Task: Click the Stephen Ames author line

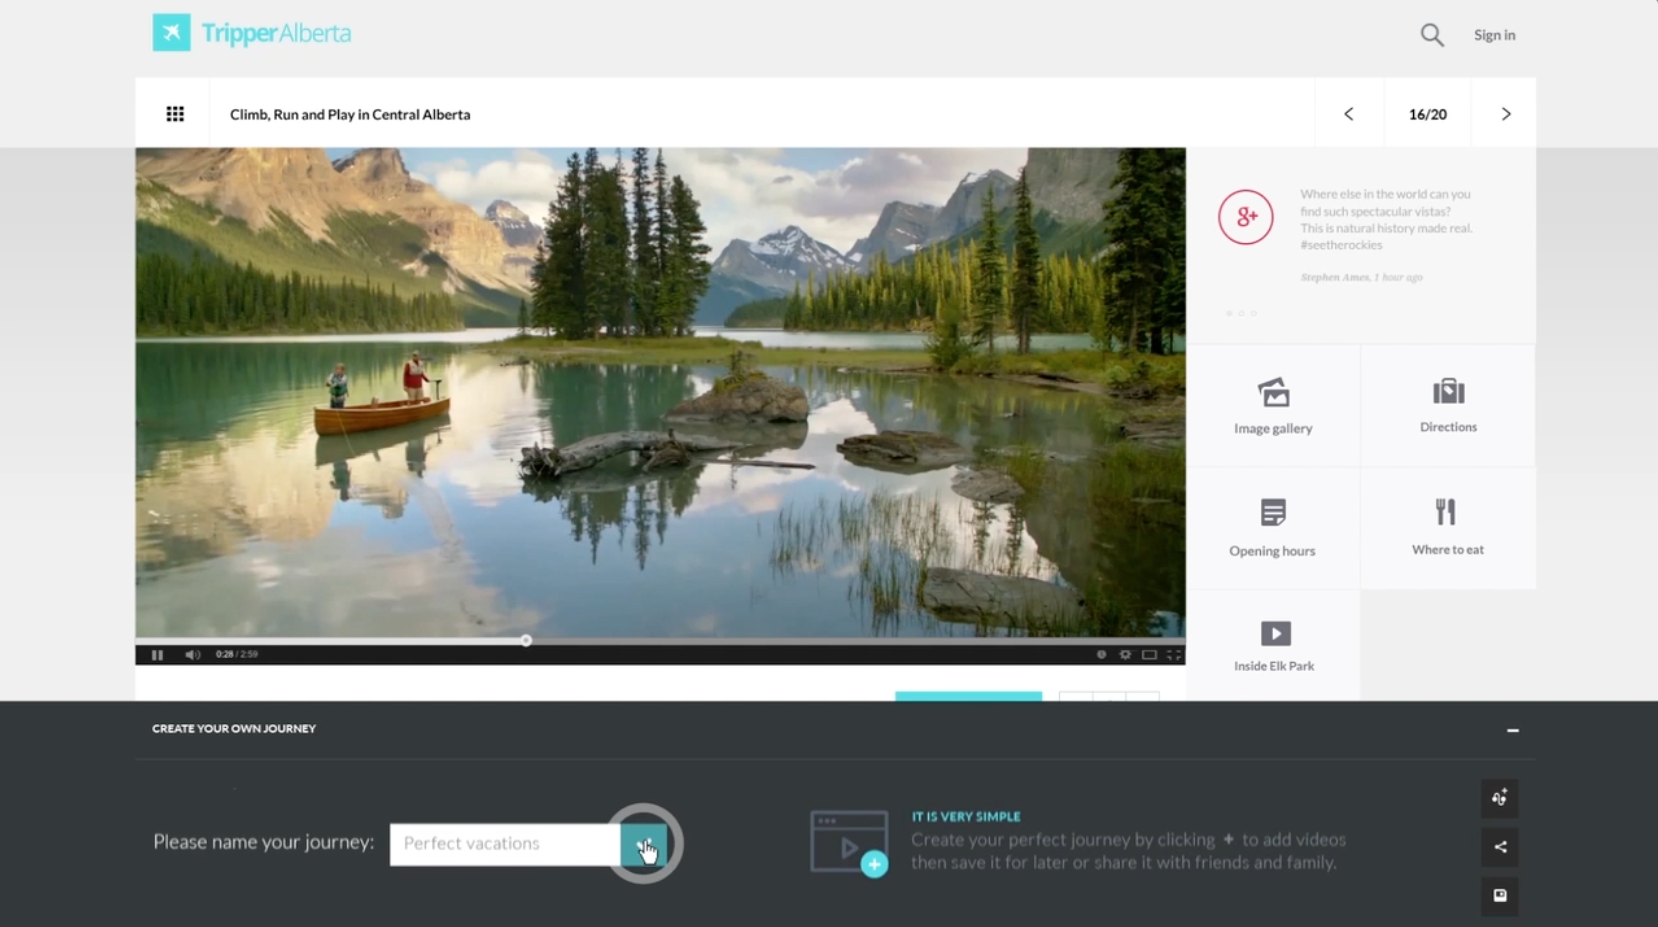Action: pyautogui.click(x=1361, y=277)
